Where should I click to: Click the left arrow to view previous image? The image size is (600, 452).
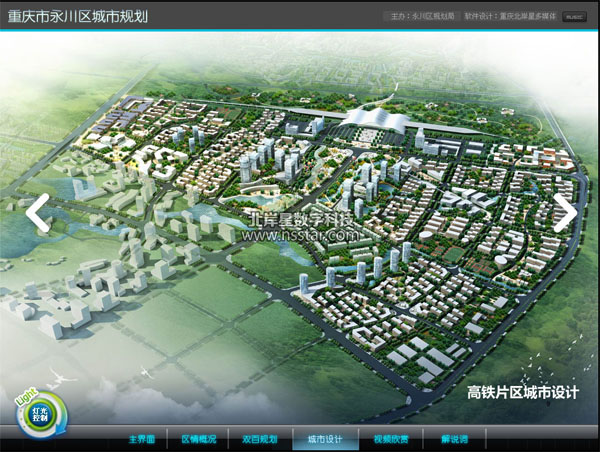coord(38,213)
